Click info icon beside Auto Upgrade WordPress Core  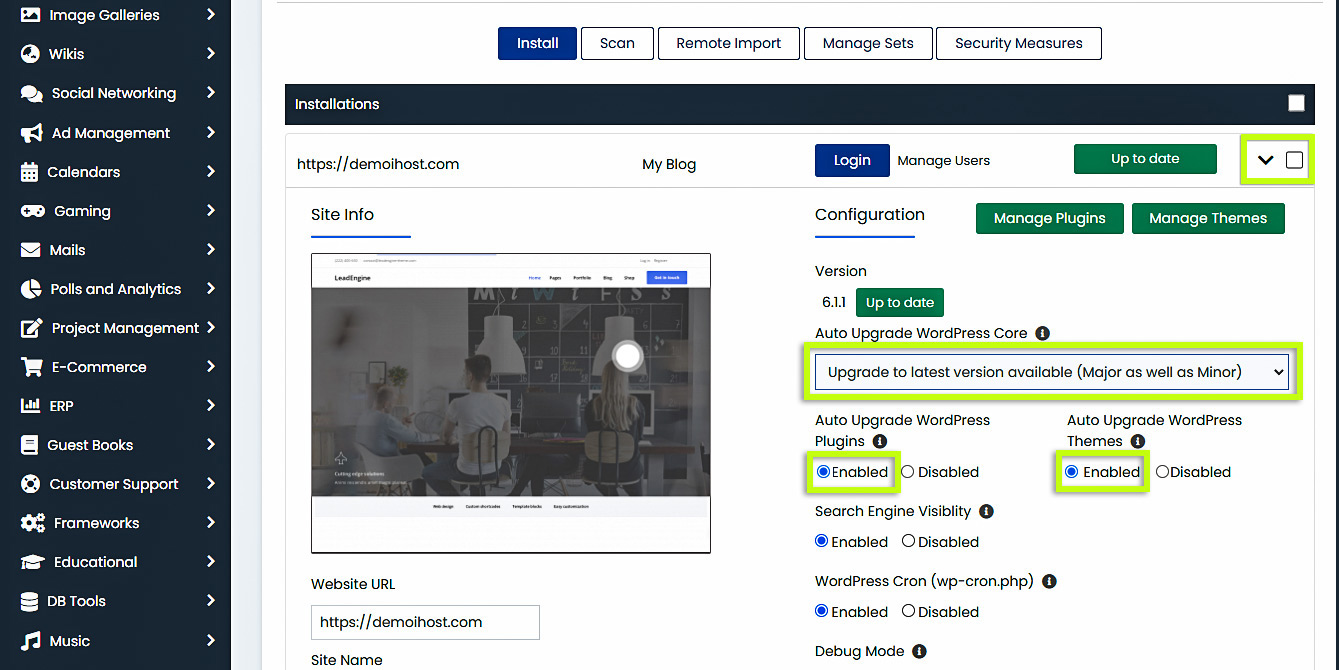(1042, 333)
